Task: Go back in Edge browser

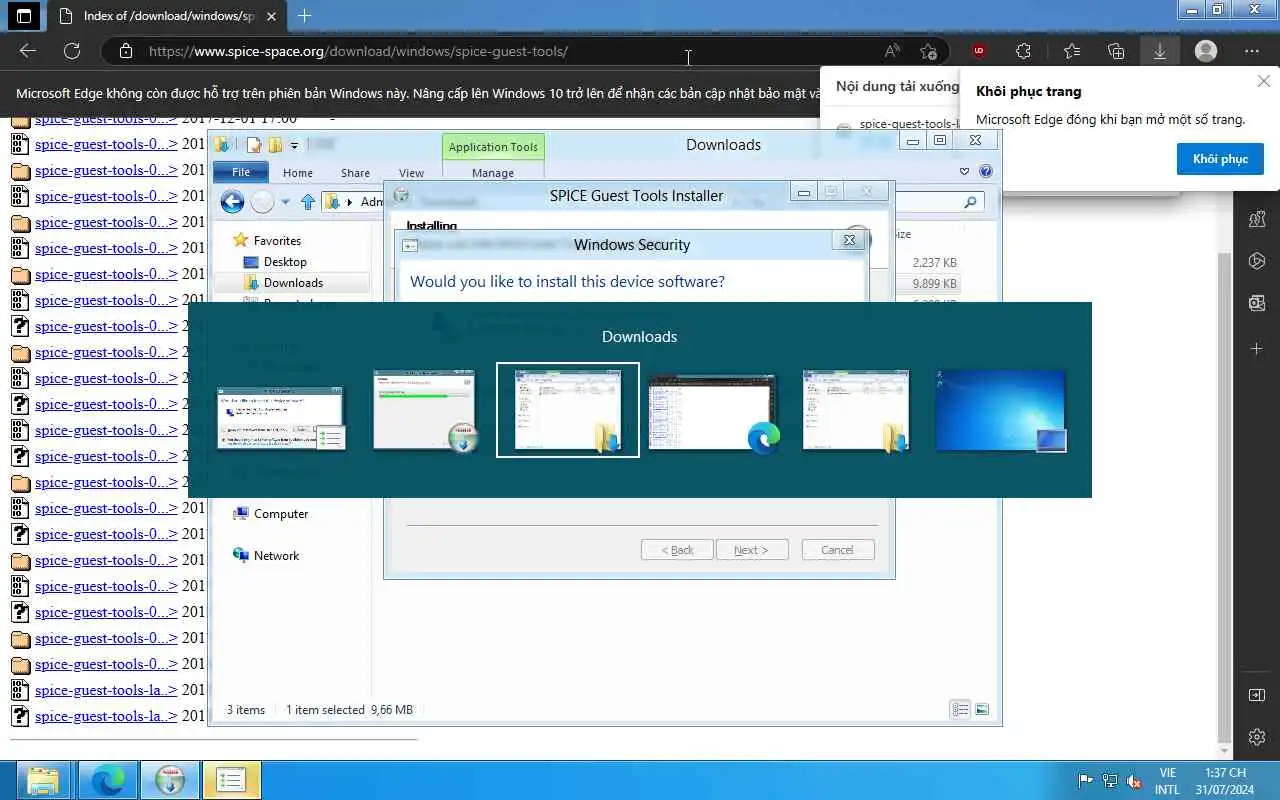Action: [x=28, y=51]
